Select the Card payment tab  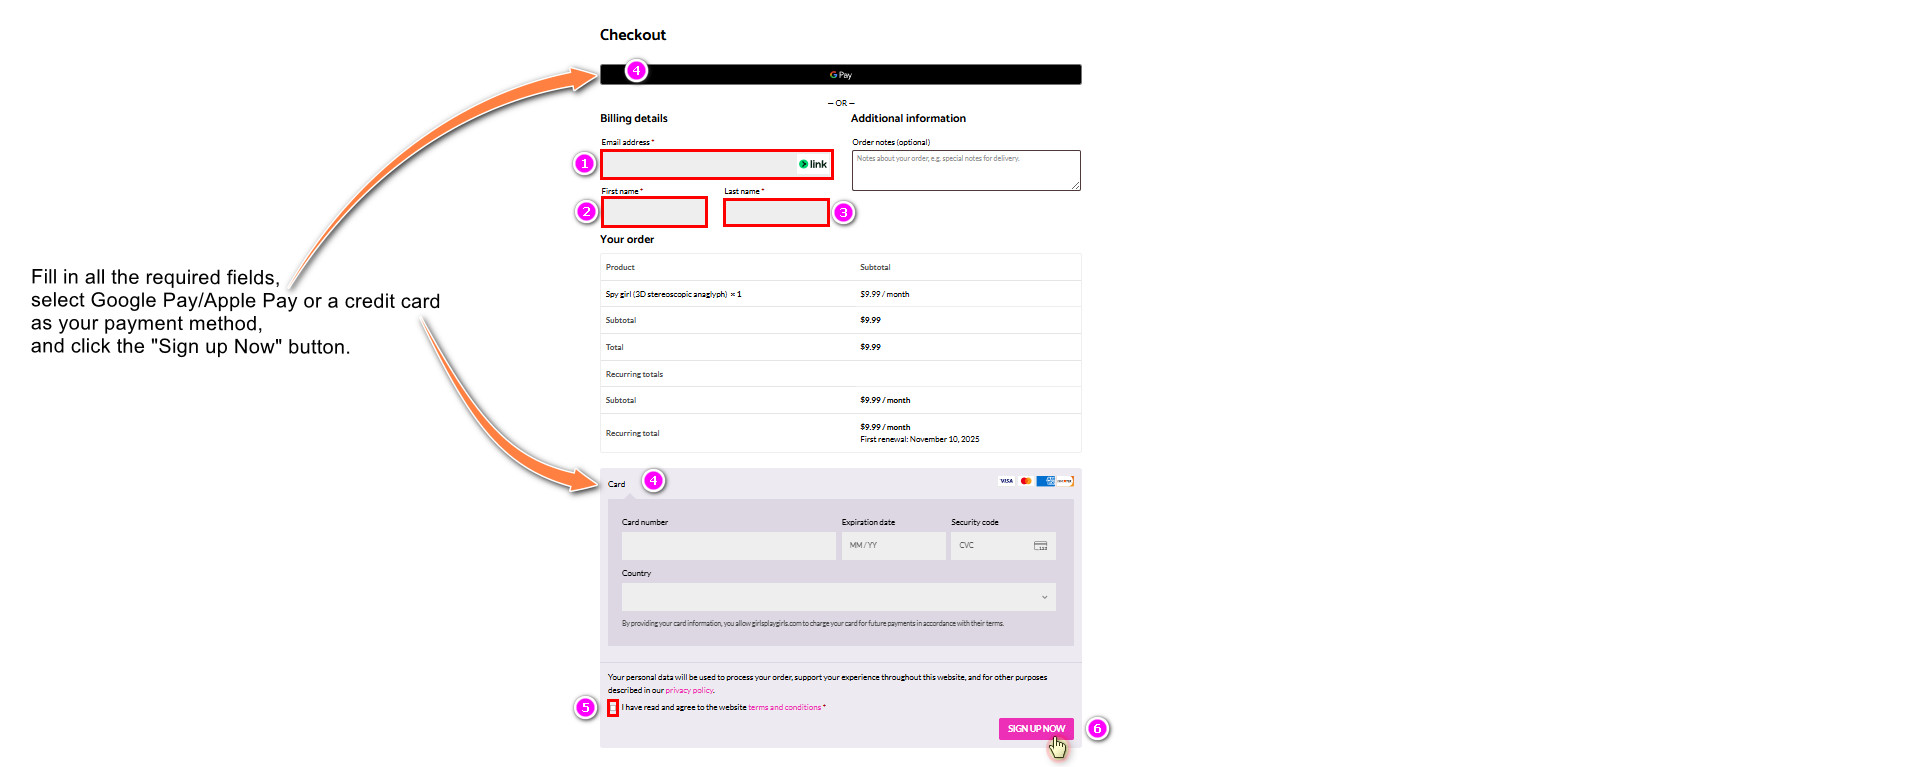617,484
